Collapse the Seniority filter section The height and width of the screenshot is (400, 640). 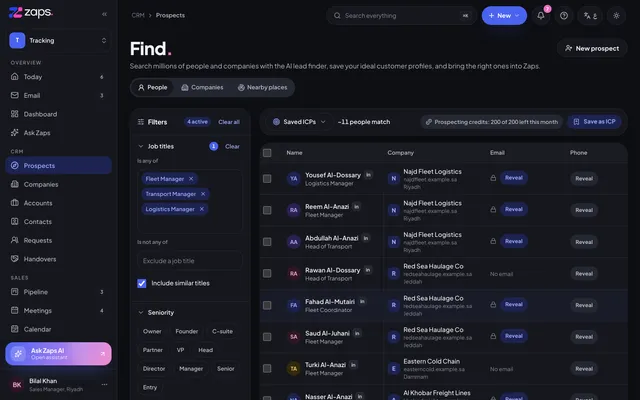coord(140,312)
